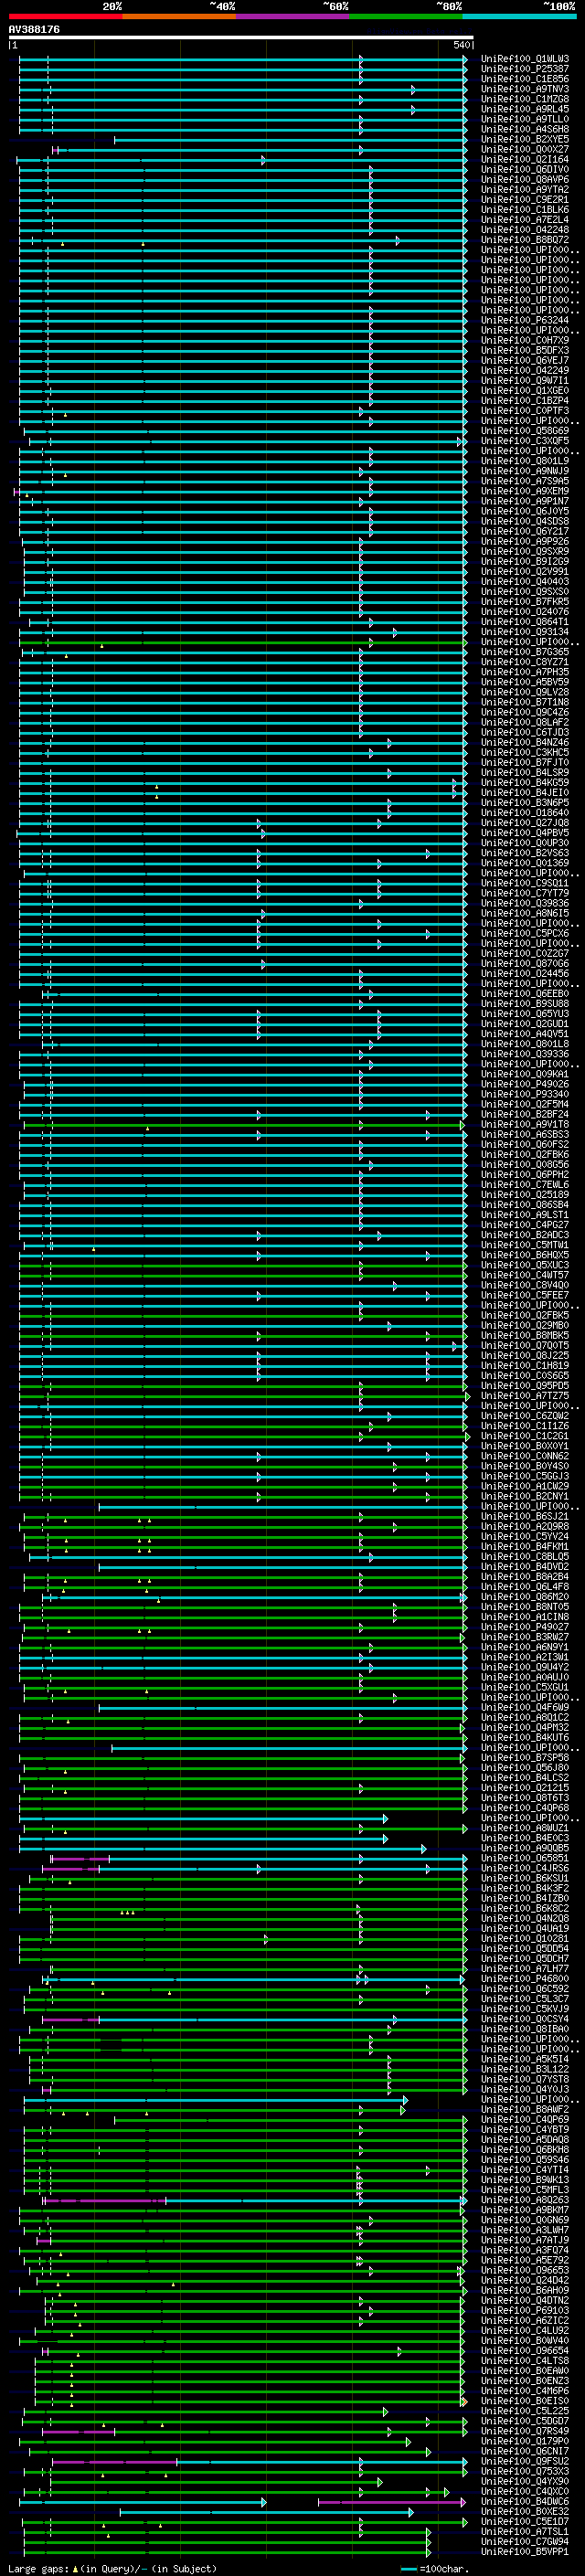Select the UniRef100_B6HQX5 label

525,1255
